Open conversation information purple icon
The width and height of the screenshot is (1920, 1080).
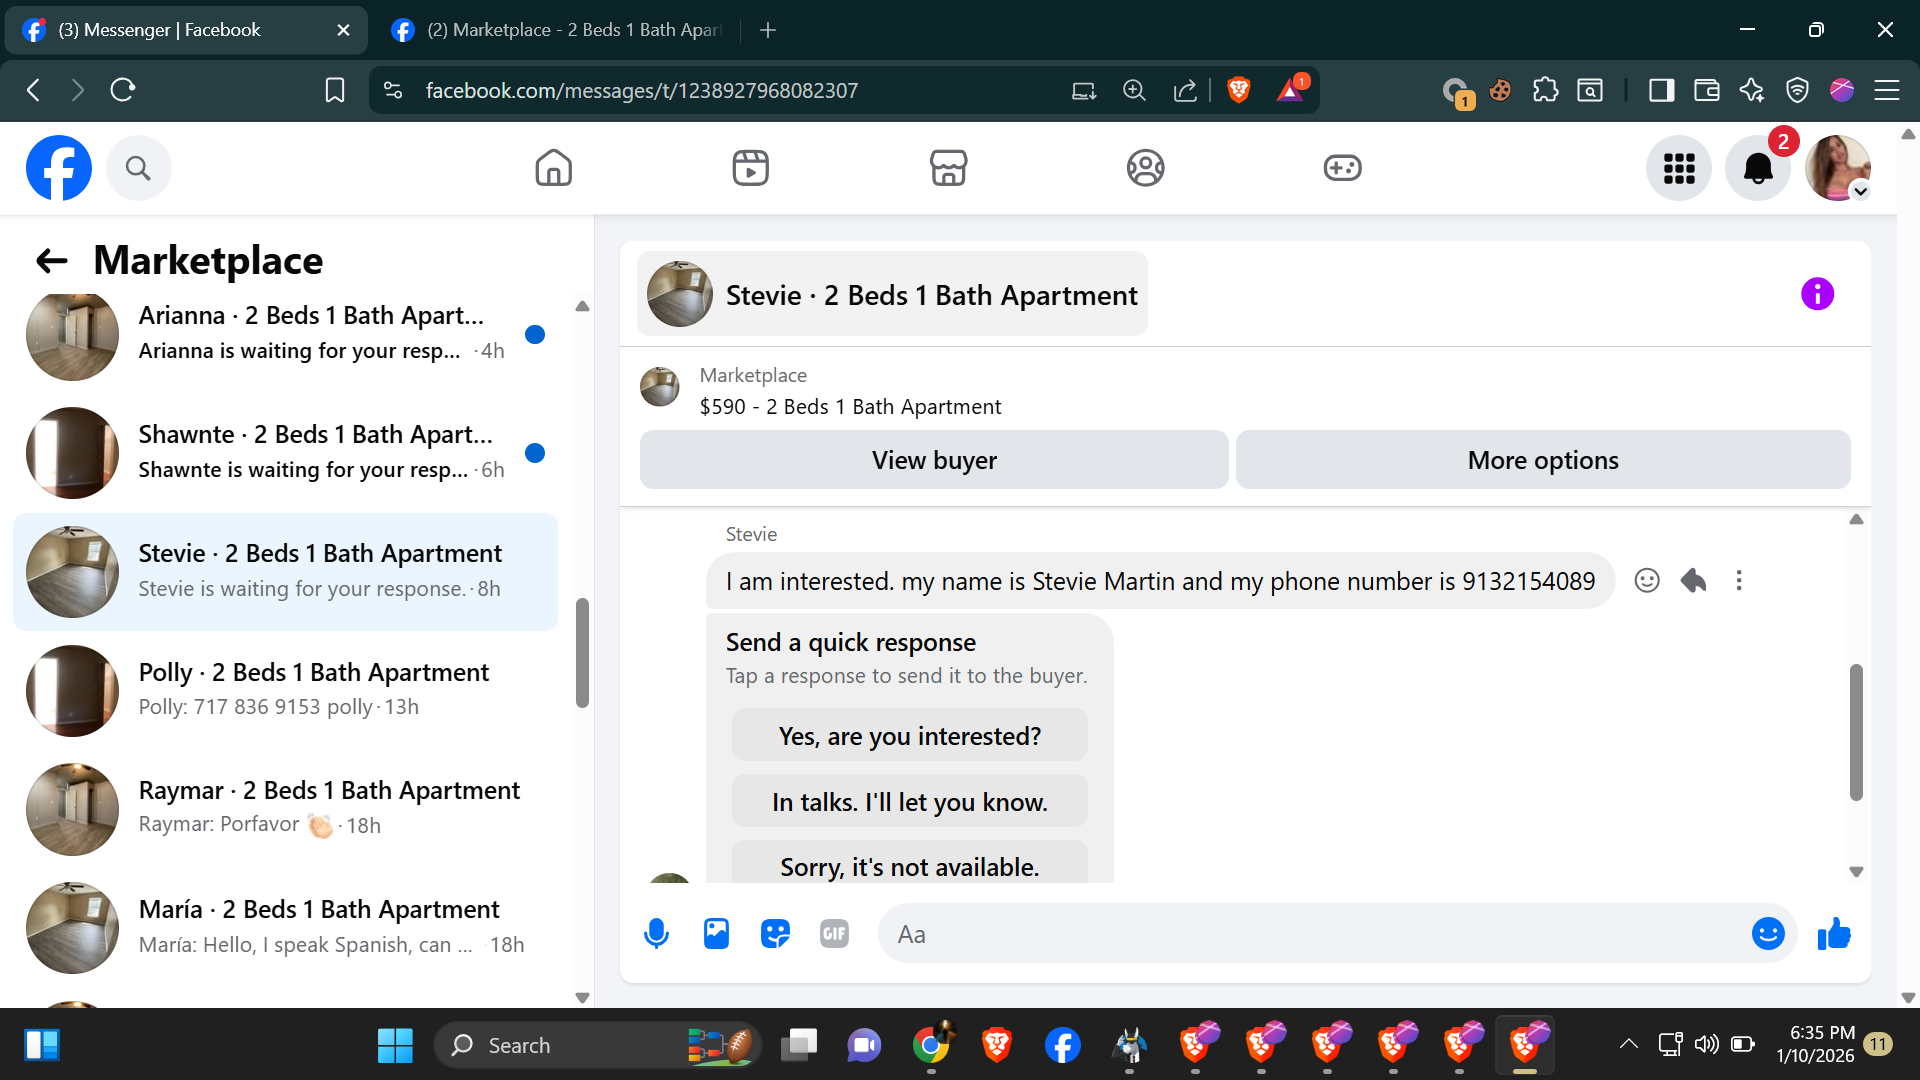click(x=1817, y=294)
